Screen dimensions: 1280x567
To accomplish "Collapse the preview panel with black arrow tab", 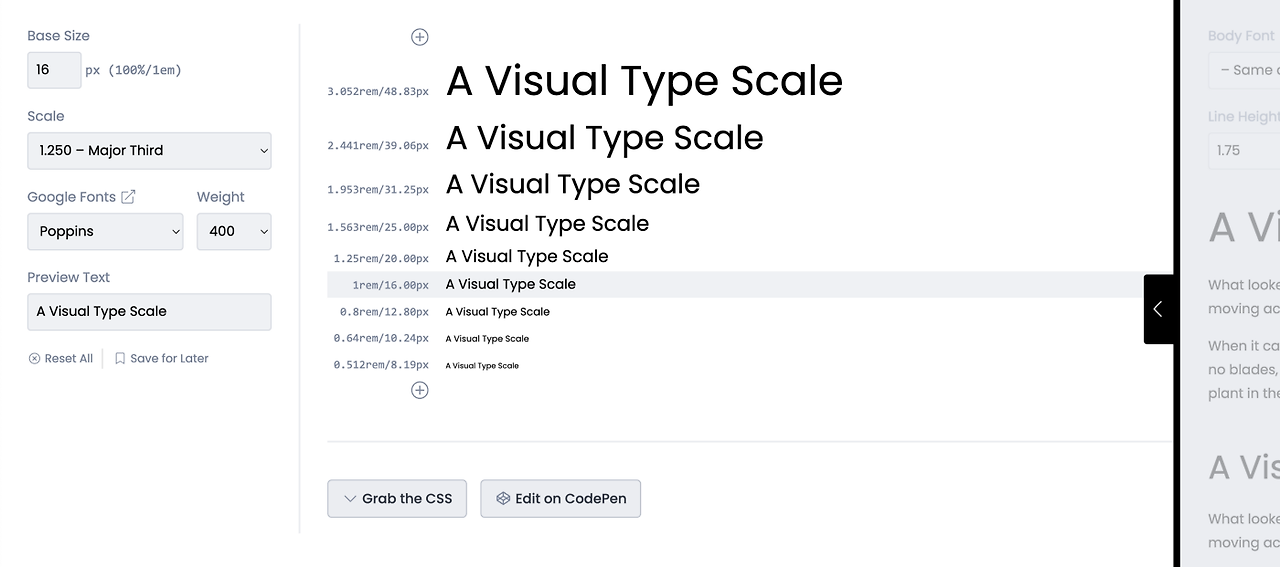I will click(x=1158, y=309).
